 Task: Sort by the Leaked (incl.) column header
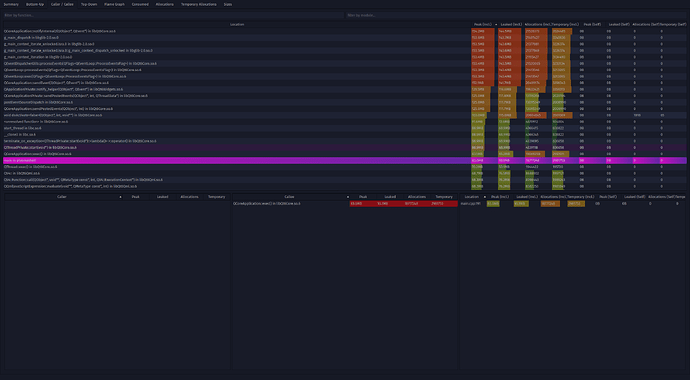point(510,25)
